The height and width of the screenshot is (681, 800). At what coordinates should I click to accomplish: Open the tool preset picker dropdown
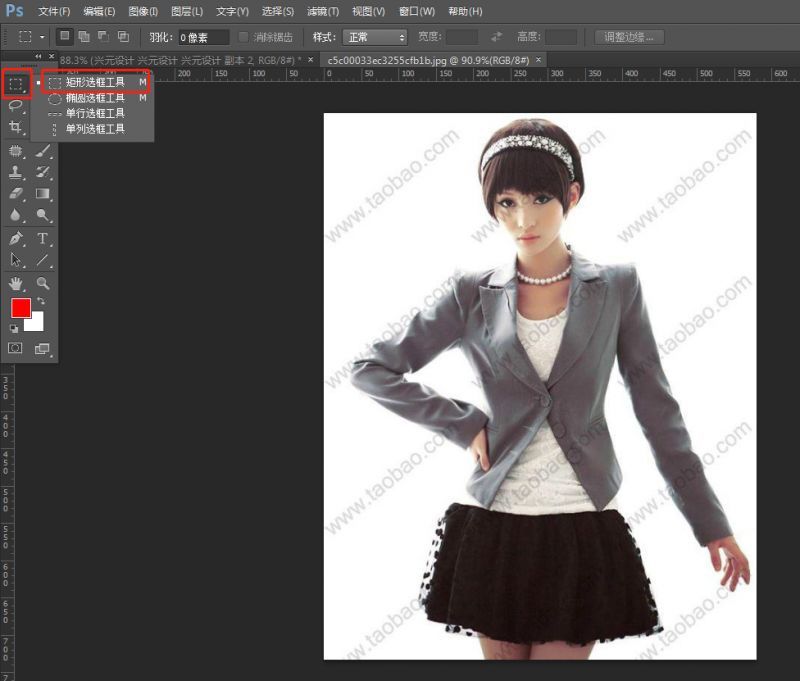click(x=41, y=36)
